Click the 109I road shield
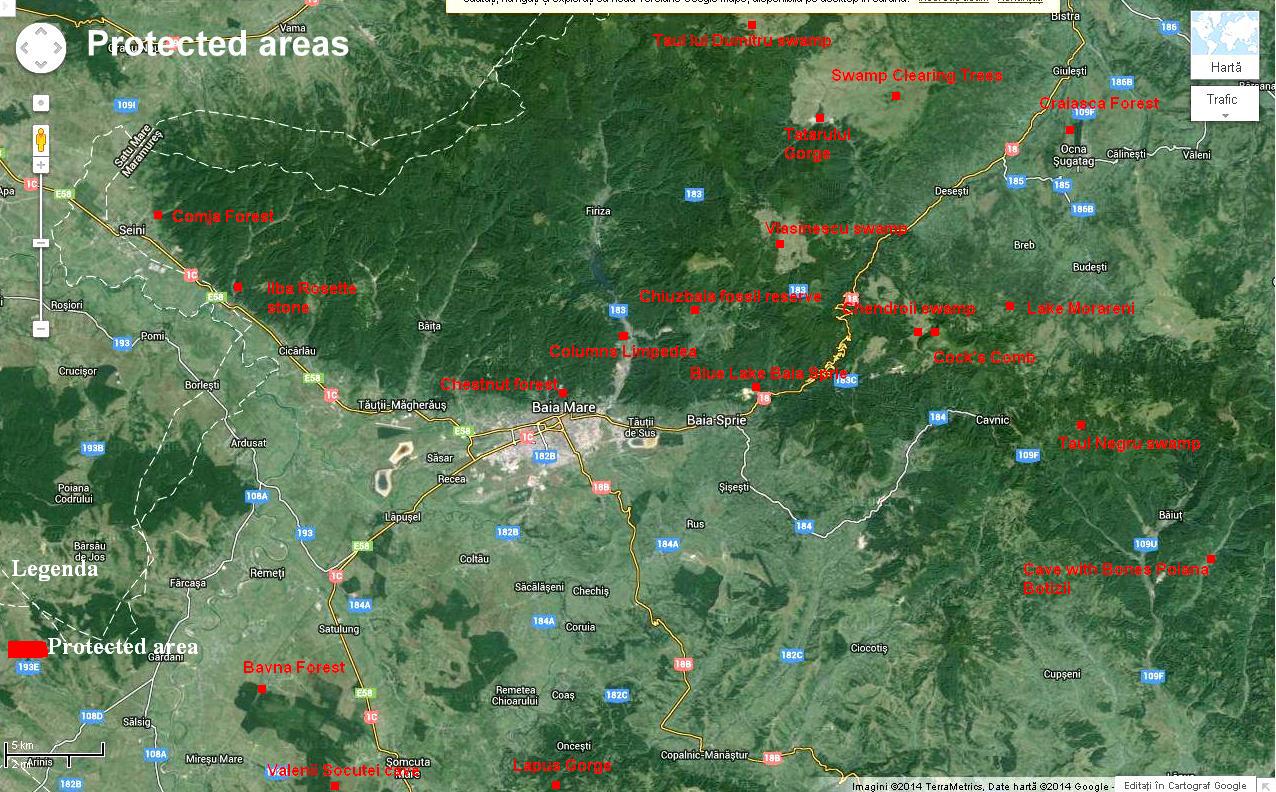The width and height of the screenshot is (1276, 792). [x=126, y=105]
